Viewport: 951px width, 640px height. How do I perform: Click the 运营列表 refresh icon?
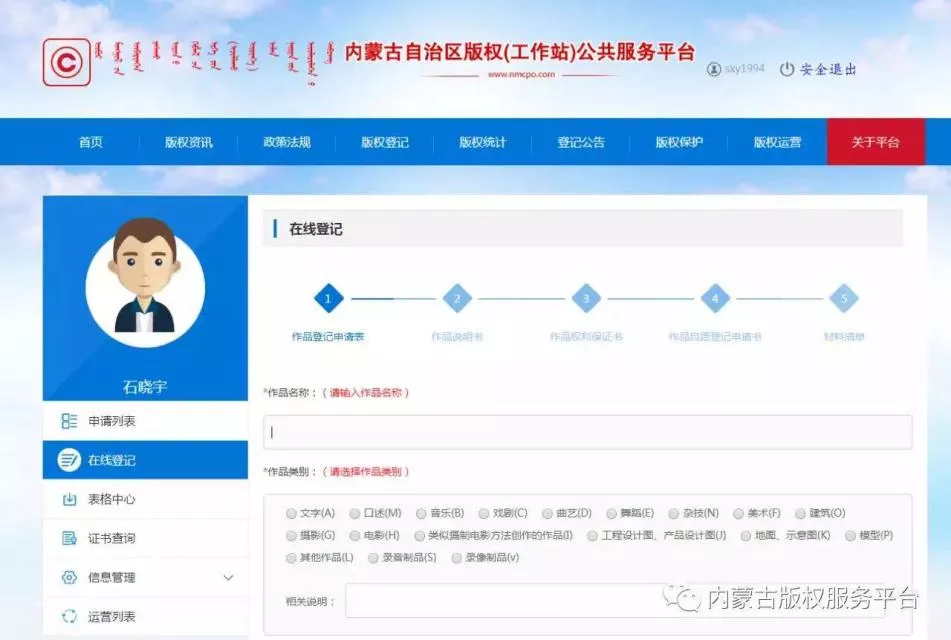click(x=69, y=616)
